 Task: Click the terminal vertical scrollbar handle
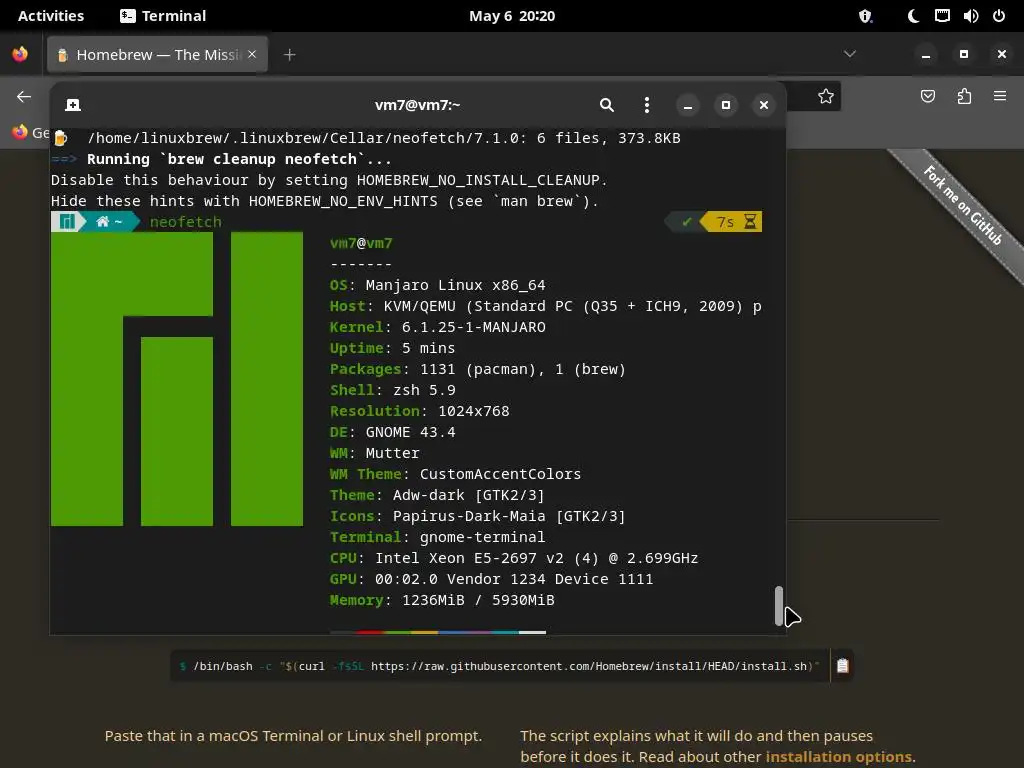point(778,606)
